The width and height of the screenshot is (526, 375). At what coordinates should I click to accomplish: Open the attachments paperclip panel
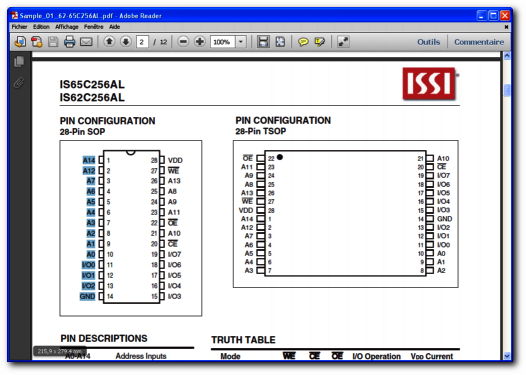19,82
